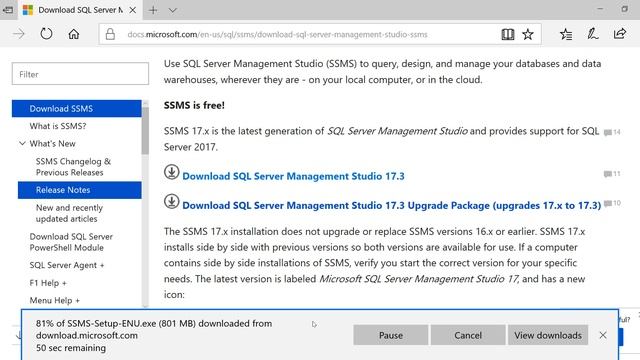Open New and recently updated articles
The image size is (640, 360).
point(69,213)
